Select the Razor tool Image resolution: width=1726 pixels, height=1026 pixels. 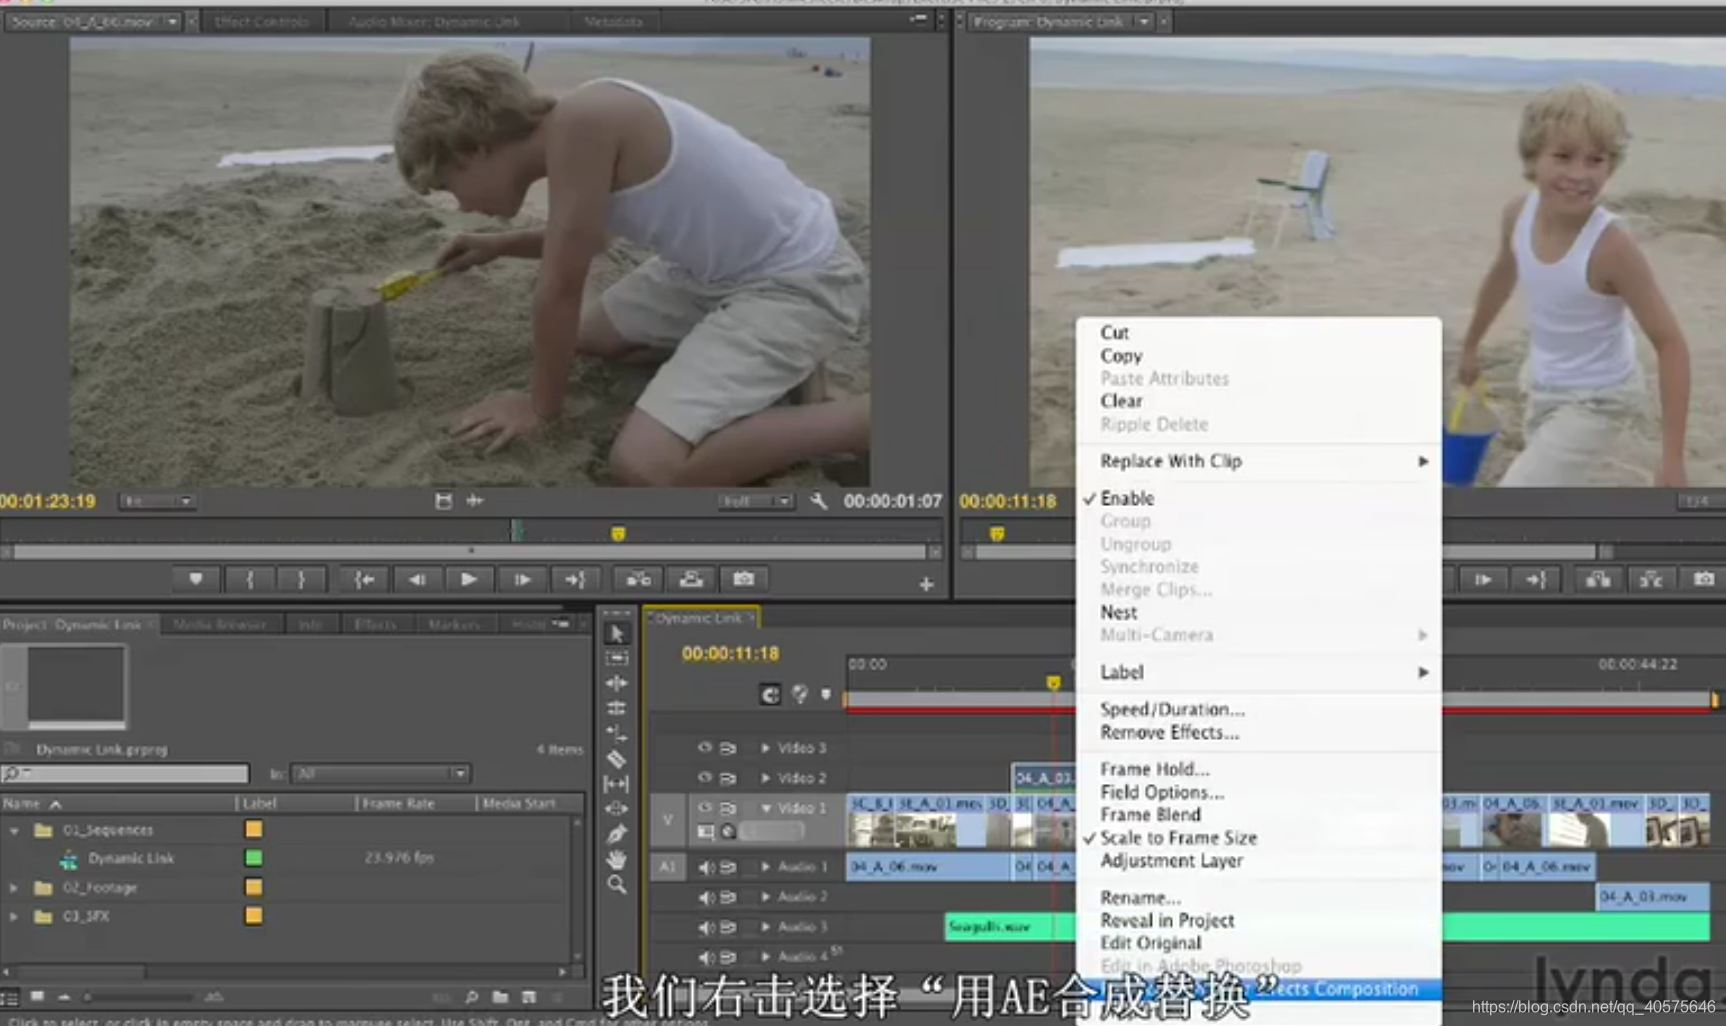(x=617, y=759)
